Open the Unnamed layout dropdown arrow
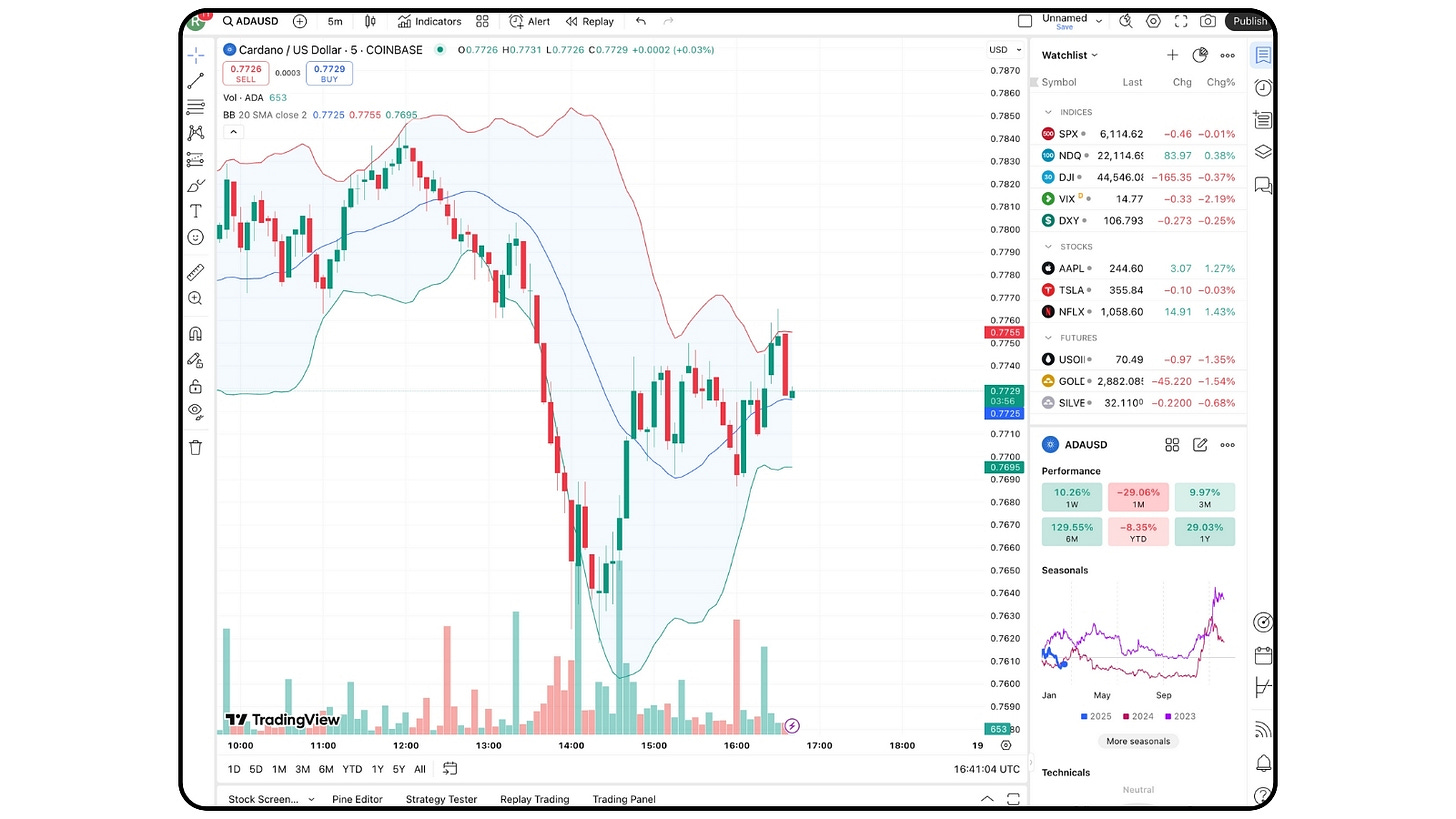This screenshot has height=819, width=1456. (x=1099, y=21)
